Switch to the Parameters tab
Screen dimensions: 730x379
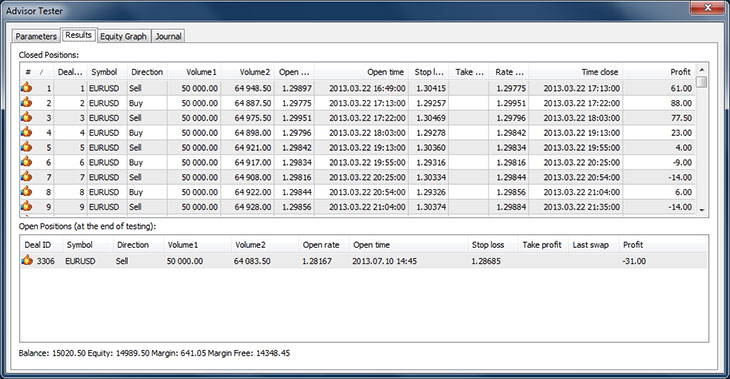[x=36, y=36]
